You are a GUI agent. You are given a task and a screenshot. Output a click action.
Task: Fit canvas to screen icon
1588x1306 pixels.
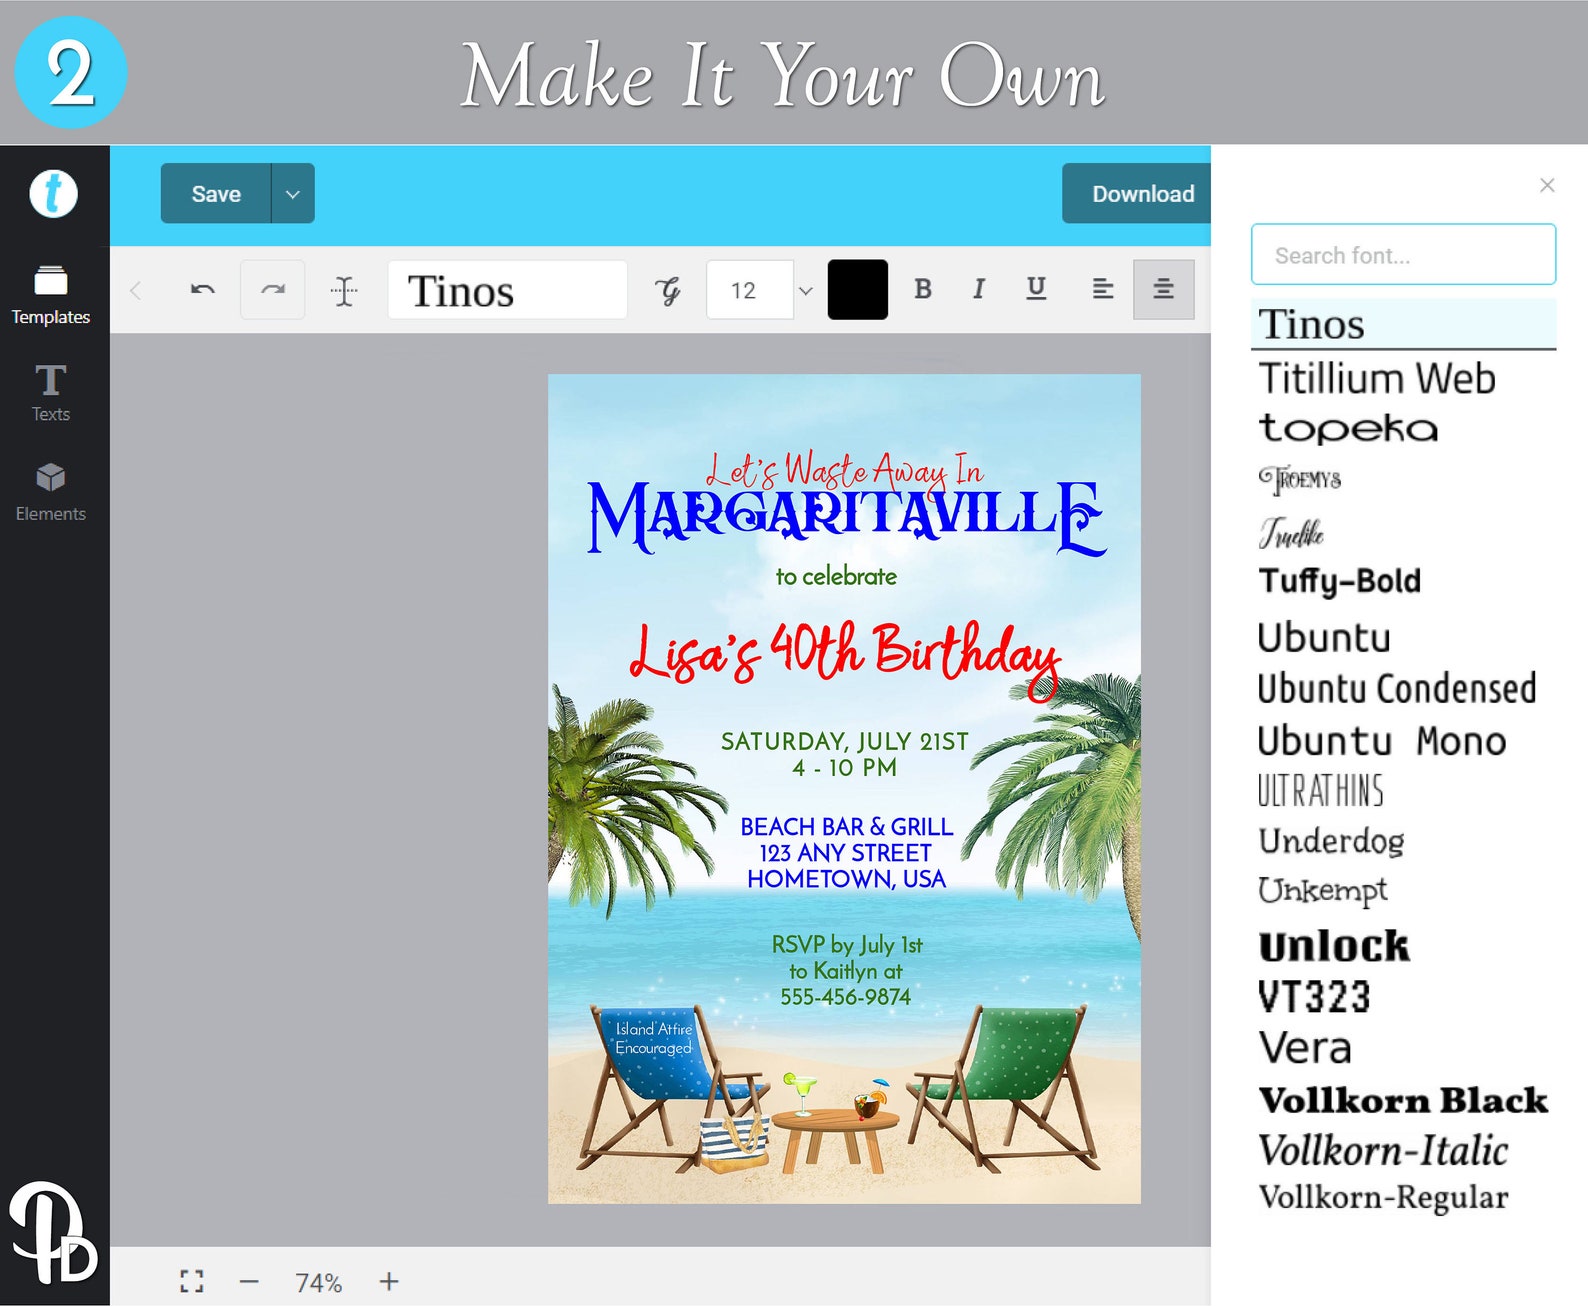pyautogui.click(x=192, y=1281)
